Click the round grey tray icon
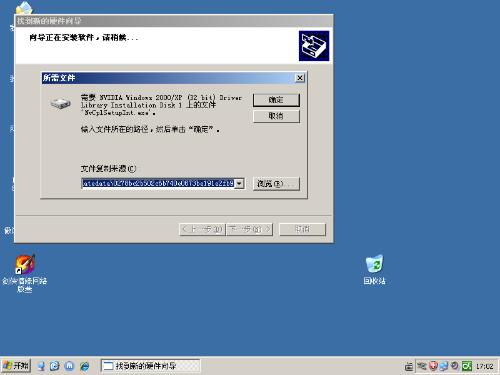Image resolution: width=500 pixels, height=375 pixels. tap(455, 366)
